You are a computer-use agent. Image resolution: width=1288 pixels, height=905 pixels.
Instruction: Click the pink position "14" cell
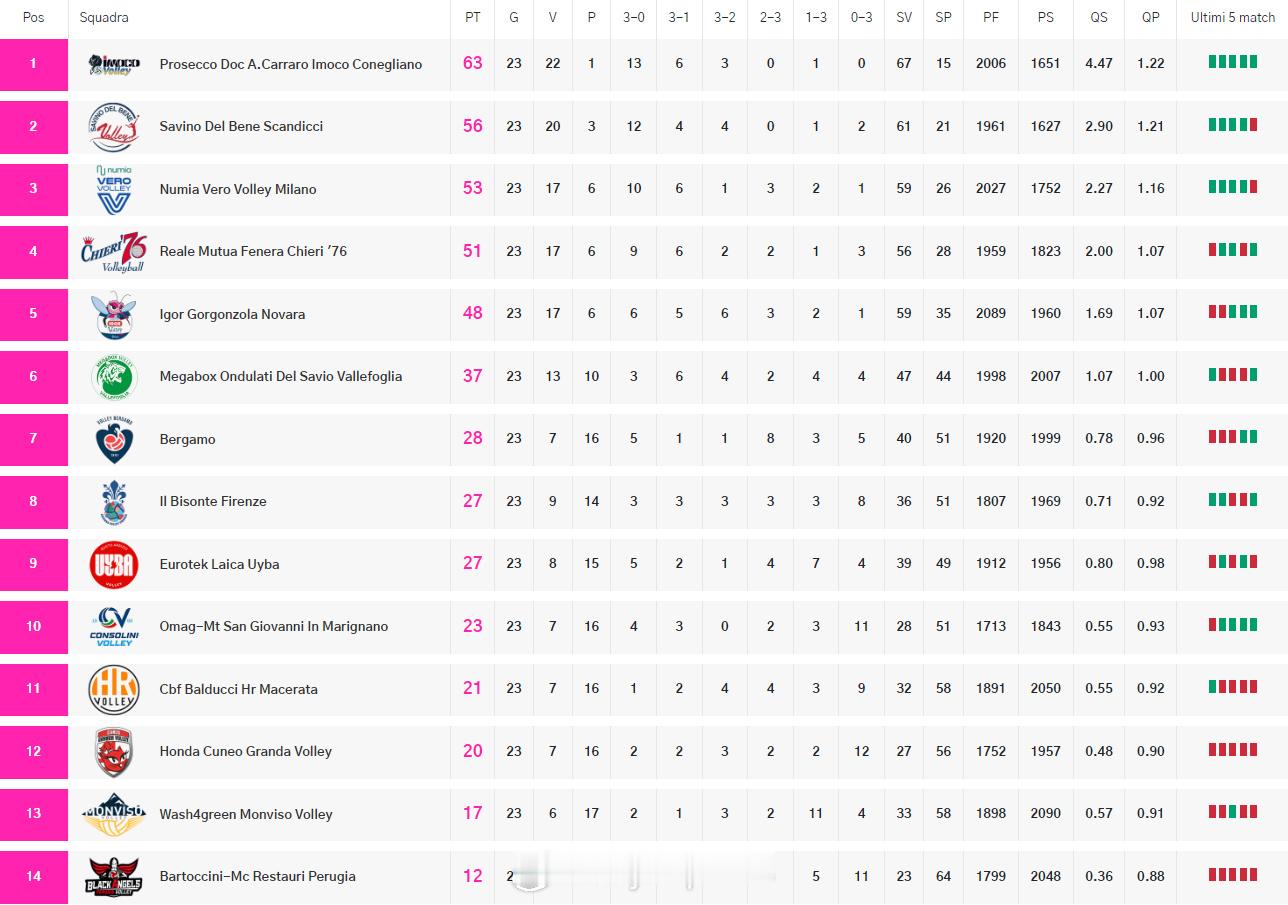pyautogui.click(x=34, y=876)
